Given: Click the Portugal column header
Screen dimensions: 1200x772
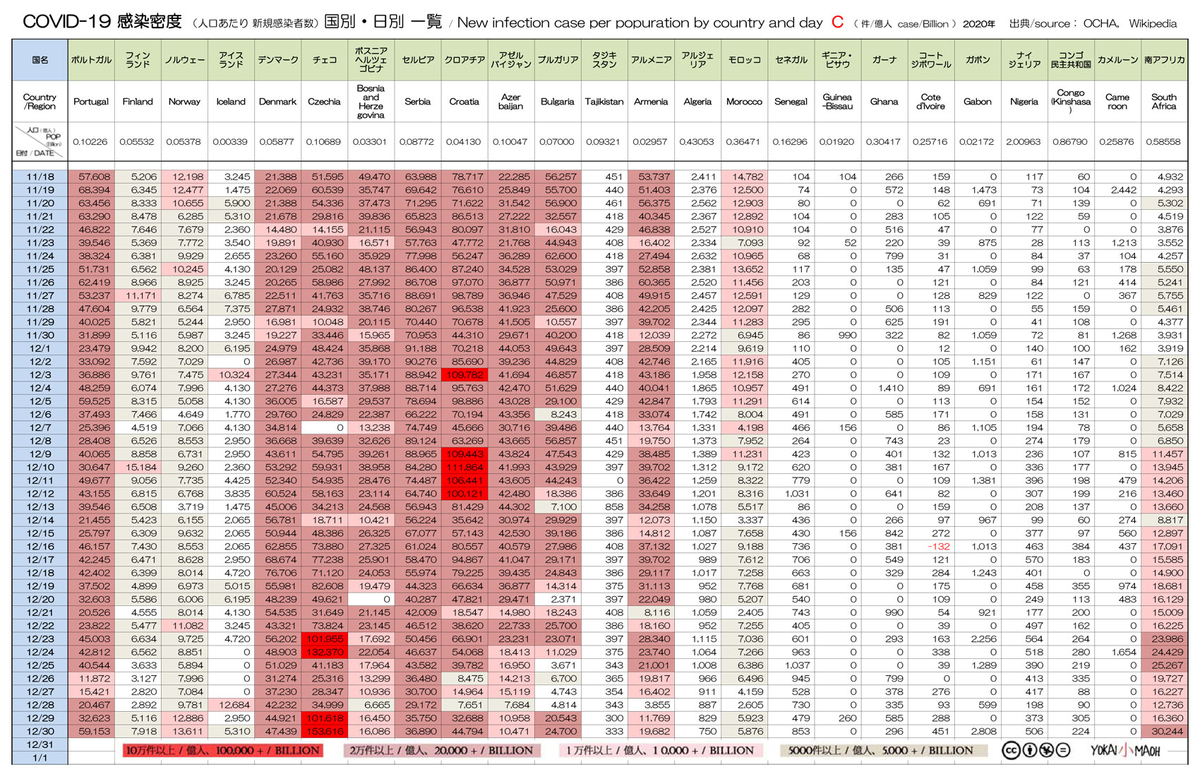Looking at the screenshot, I should [91, 102].
